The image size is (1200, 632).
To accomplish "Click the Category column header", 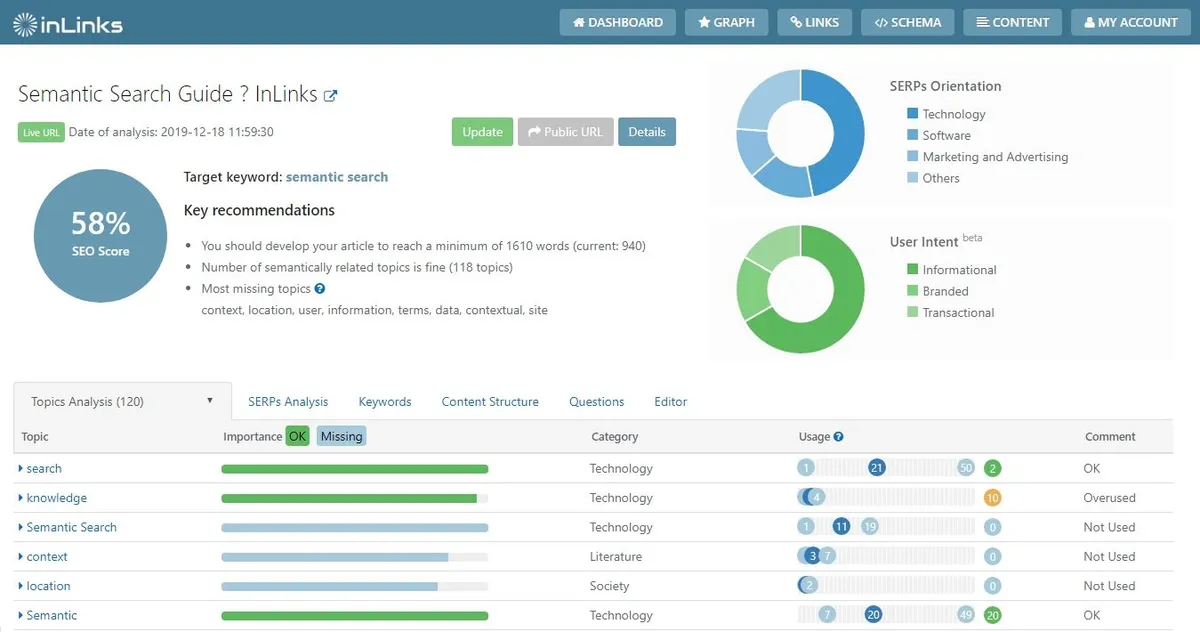I will tap(615, 437).
